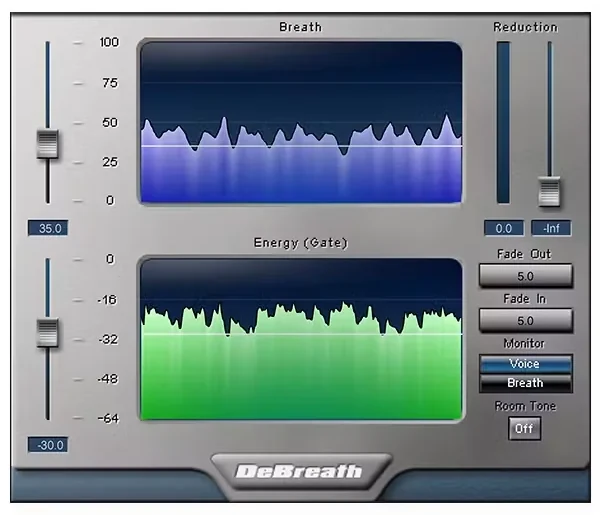Select Voice monitor mode
600x515 pixels.
[525, 364]
